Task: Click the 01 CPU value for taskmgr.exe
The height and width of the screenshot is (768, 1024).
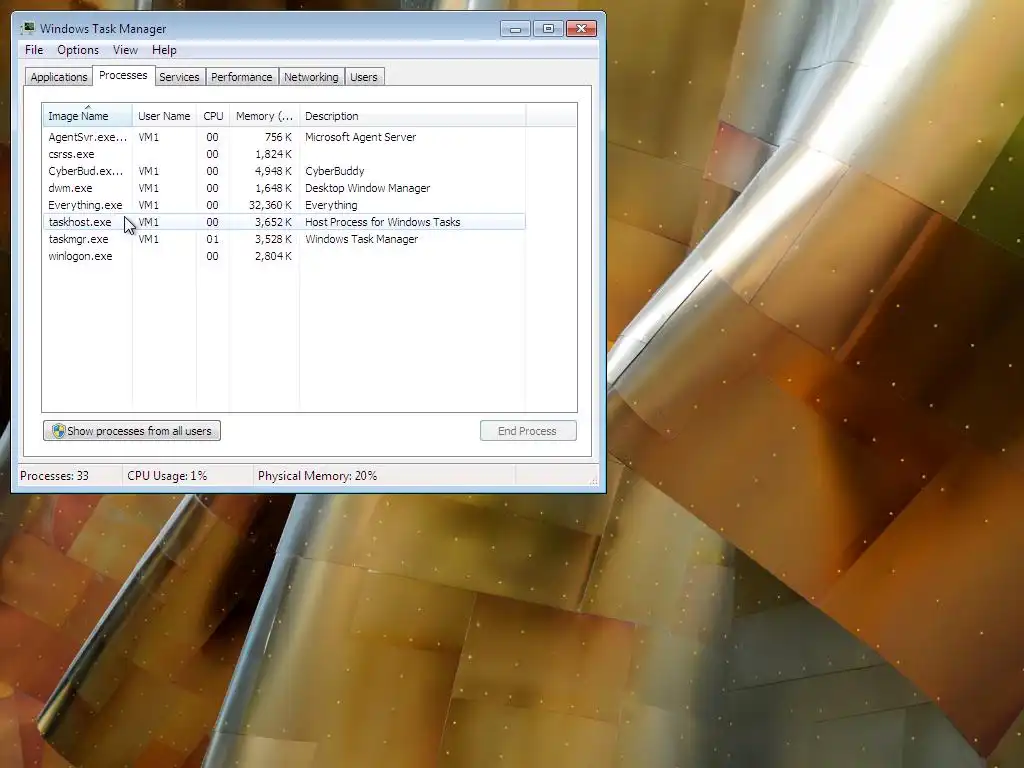Action: (212, 239)
